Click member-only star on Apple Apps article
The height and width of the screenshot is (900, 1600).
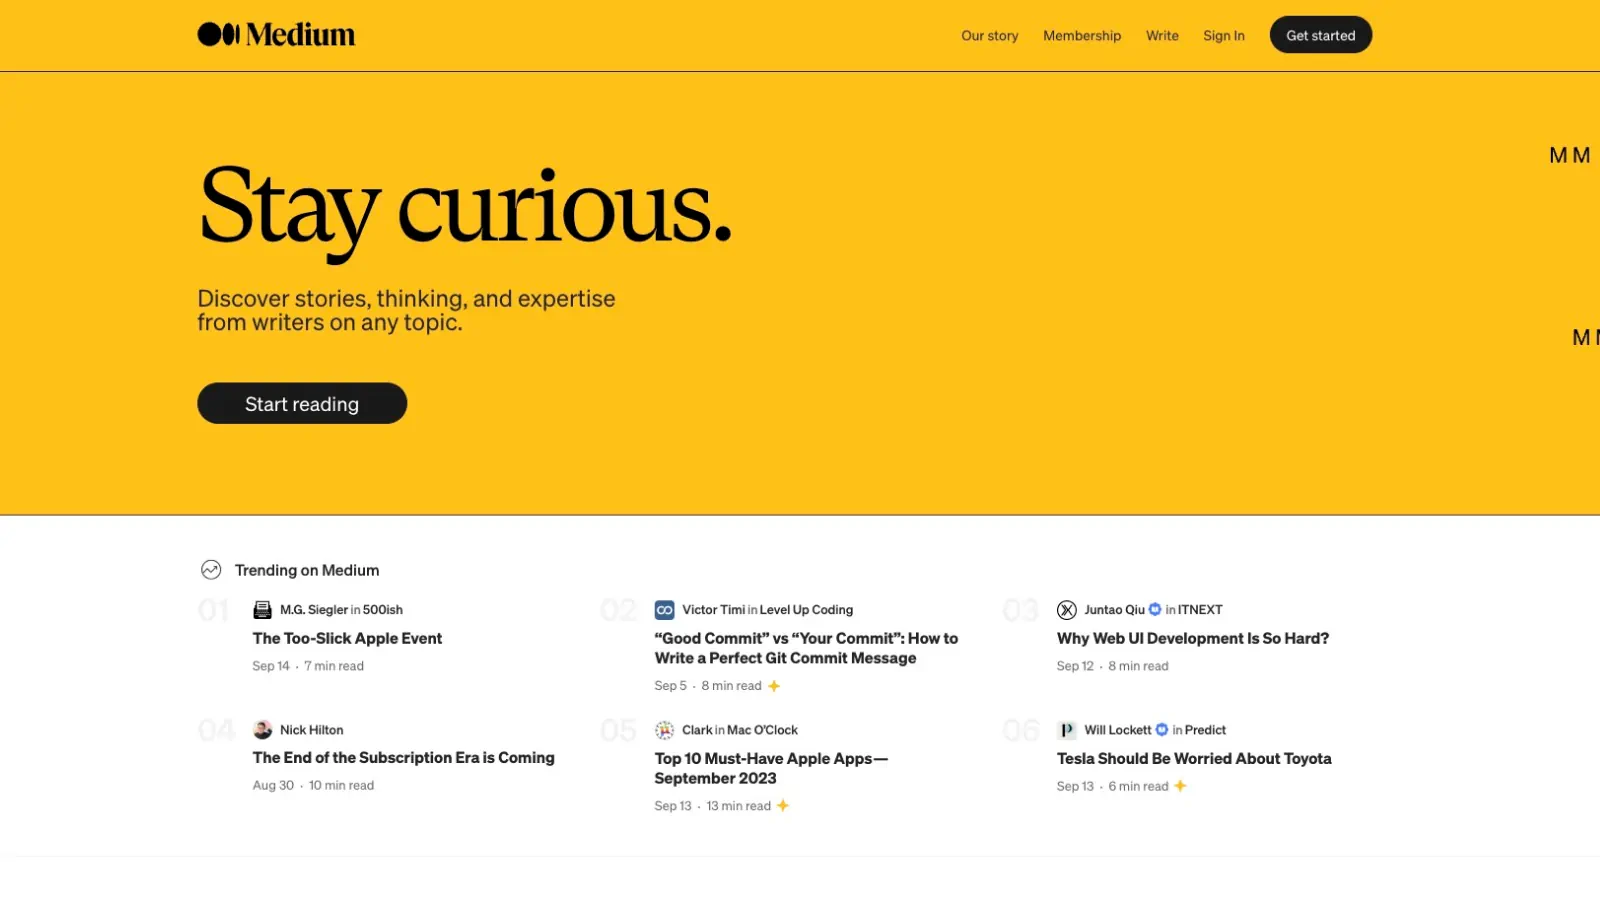coord(783,806)
